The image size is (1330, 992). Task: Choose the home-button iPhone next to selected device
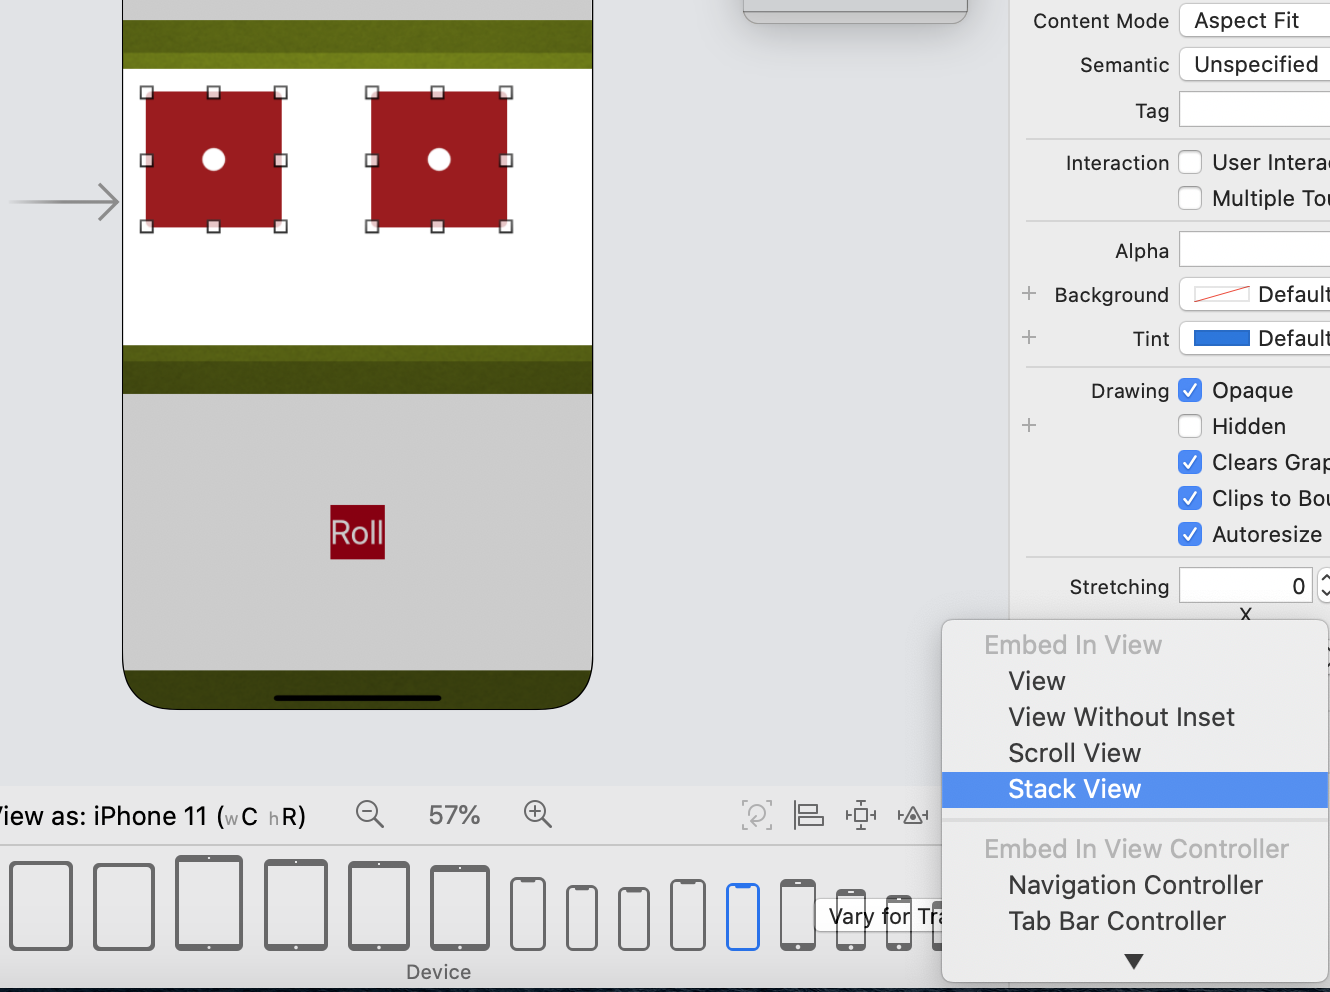(x=797, y=914)
